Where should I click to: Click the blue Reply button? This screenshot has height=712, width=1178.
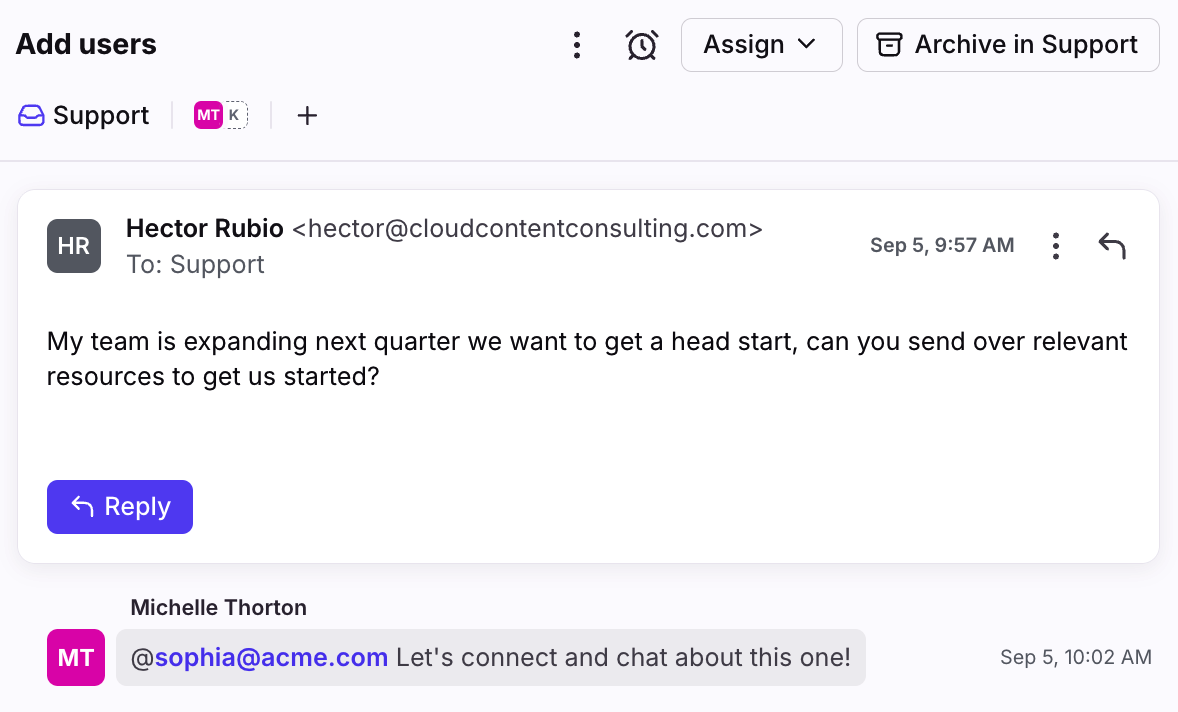click(119, 507)
